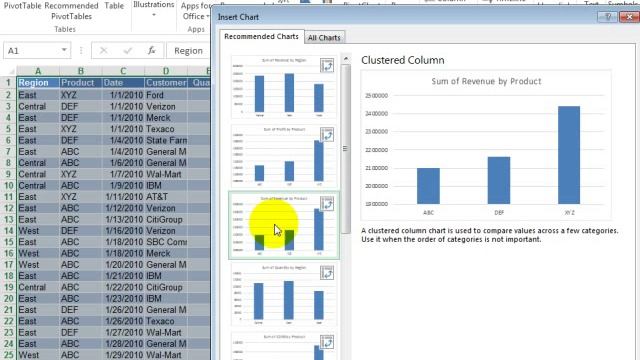640x360 pixels.
Task: Click Recommended PivotTables button
Action: click(71, 11)
